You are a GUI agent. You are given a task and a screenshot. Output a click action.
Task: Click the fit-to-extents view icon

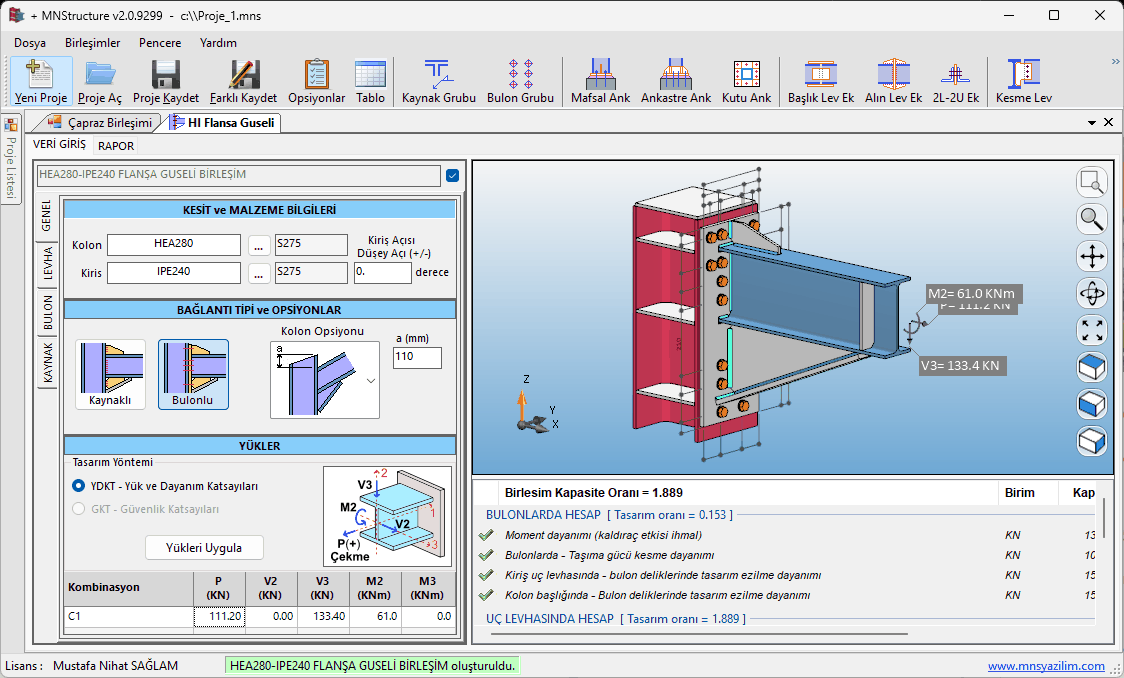(1092, 330)
